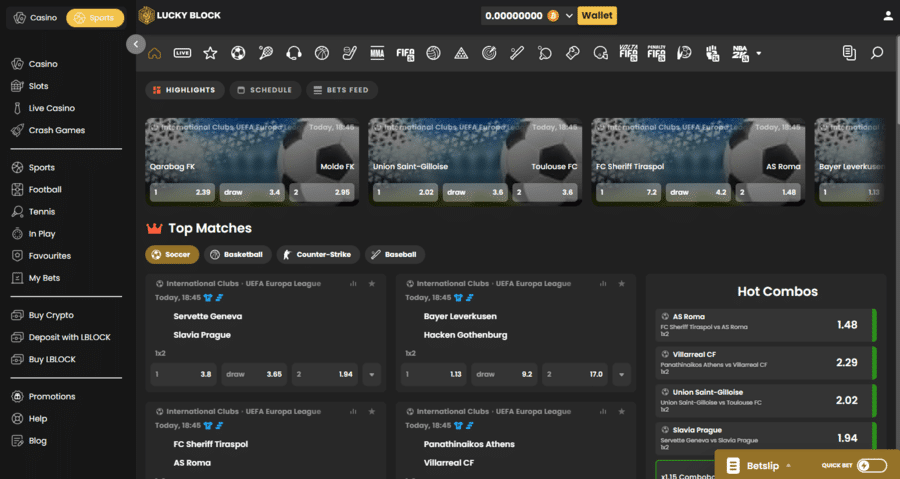Switch to Bets Feed tab
This screenshot has width=900, height=479.
click(x=342, y=90)
